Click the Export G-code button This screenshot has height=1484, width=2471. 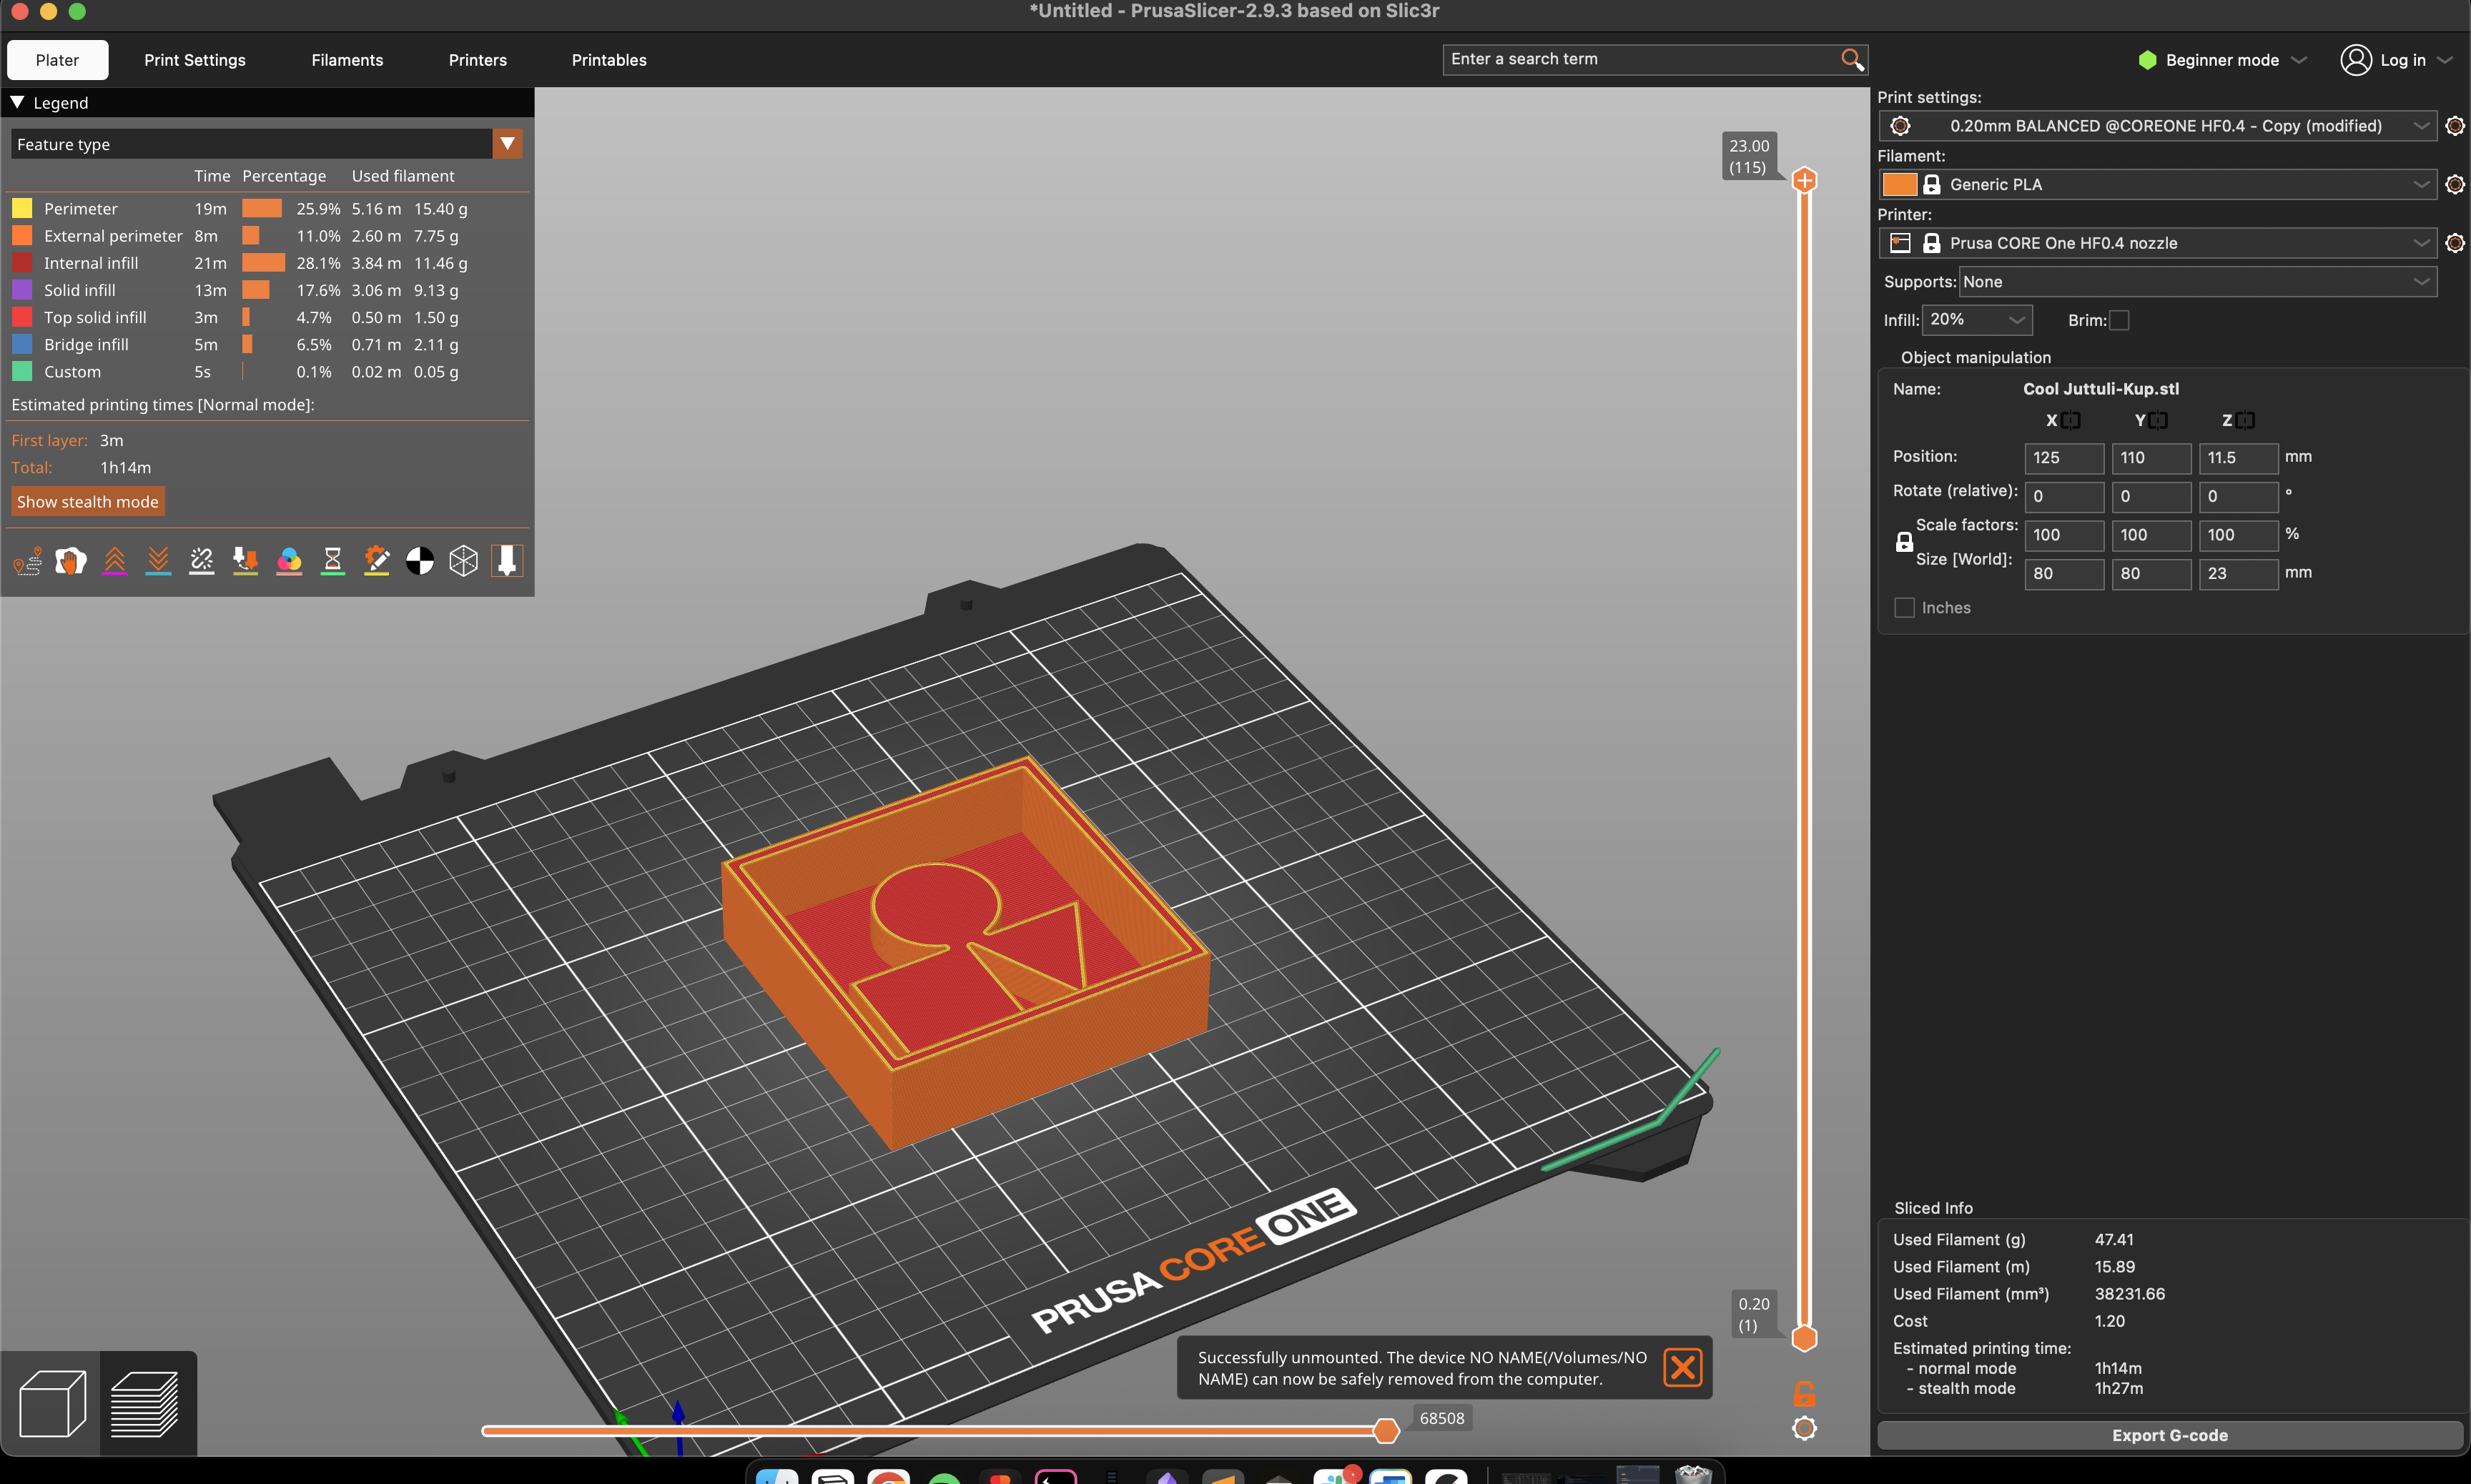click(2169, 1435)
